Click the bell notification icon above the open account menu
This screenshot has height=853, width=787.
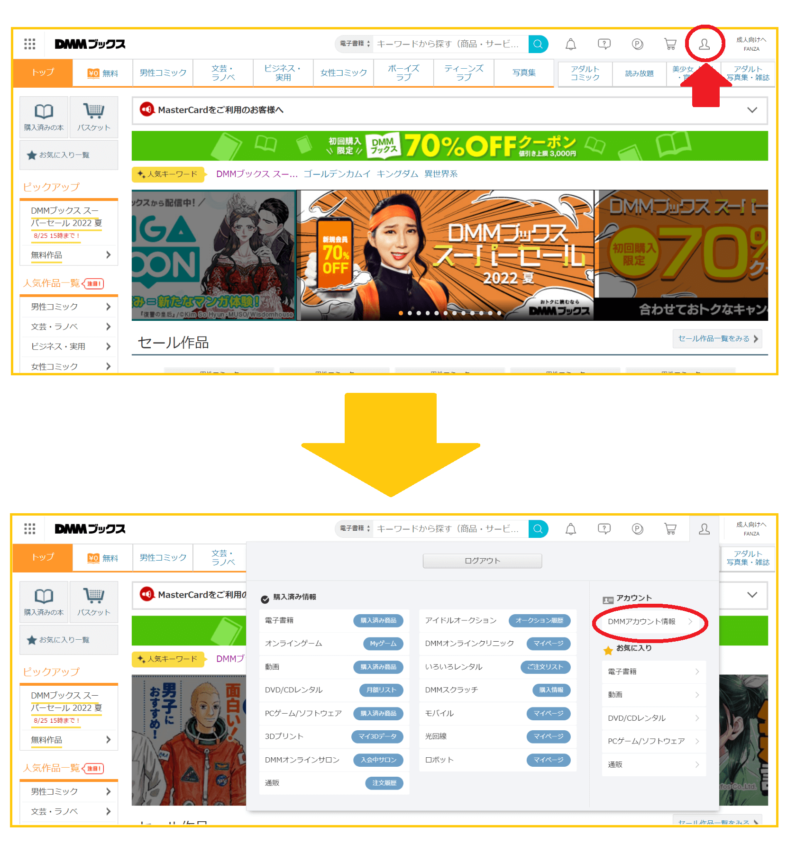pyautogui.click(x=571, y=528)
